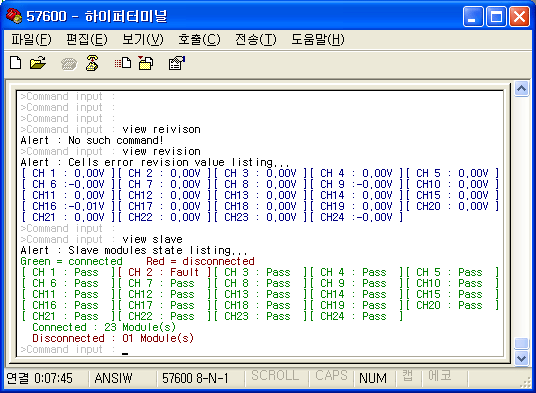The width and height of the screenshot is (536, 393).
Task: Click the Disconnect phone icon
Action: click(92, 63)
